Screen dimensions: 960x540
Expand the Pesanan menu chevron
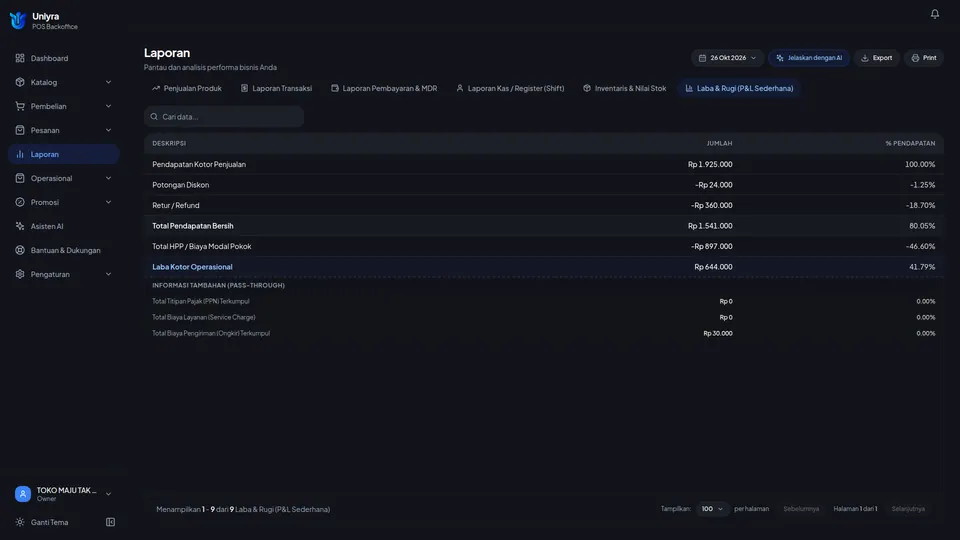pyautogui.click(x=108, y=130)
